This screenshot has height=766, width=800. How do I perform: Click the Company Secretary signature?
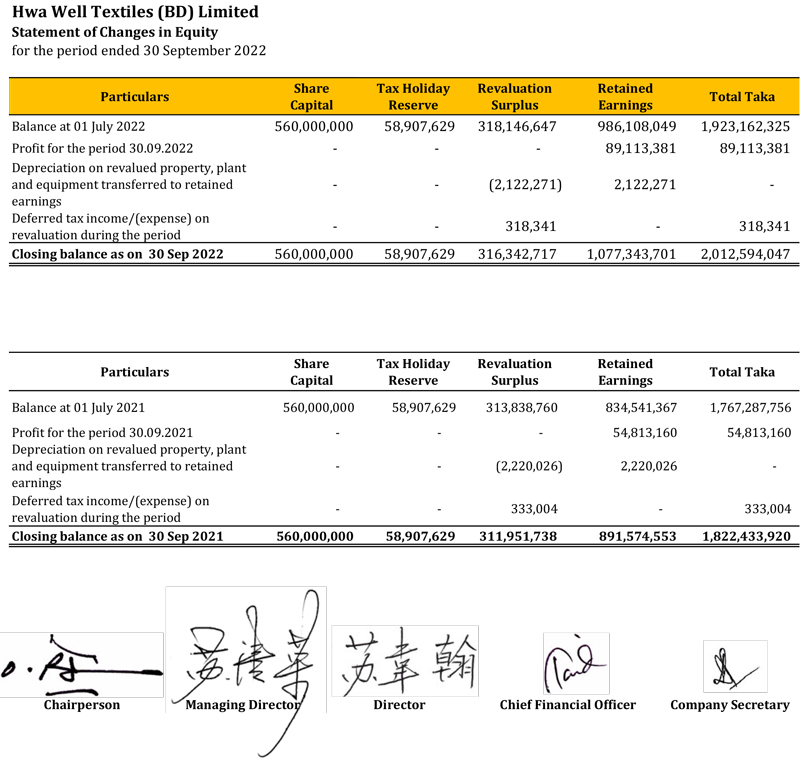click(730, 668)
